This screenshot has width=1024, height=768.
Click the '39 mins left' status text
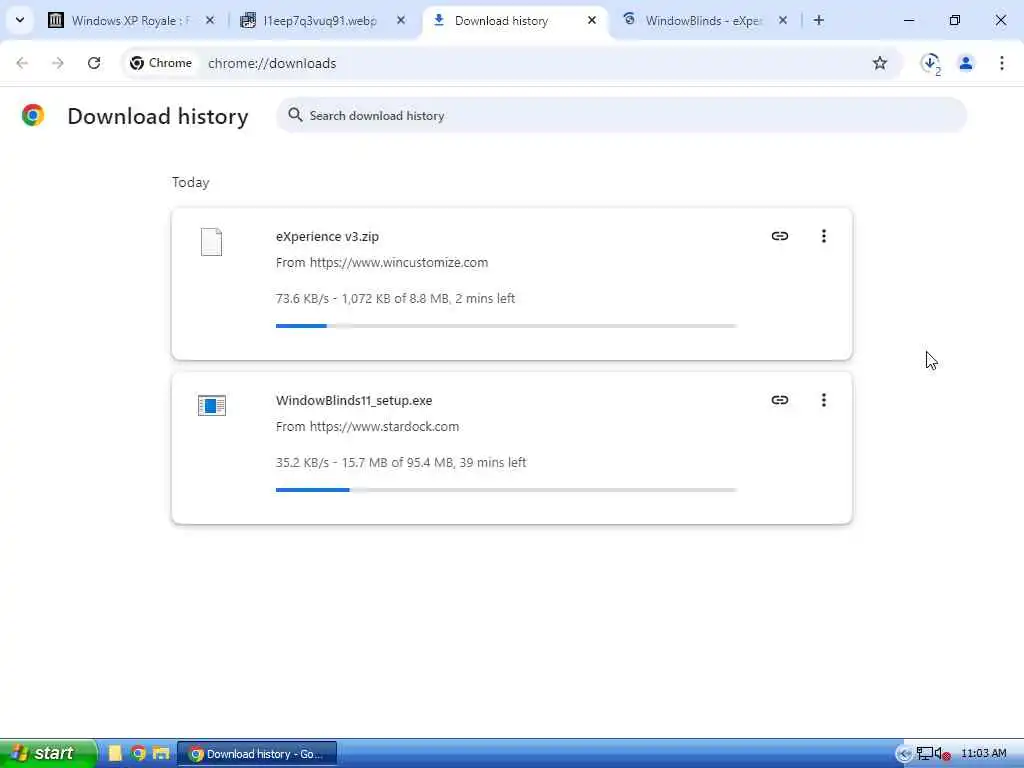[x=493, y=462]
